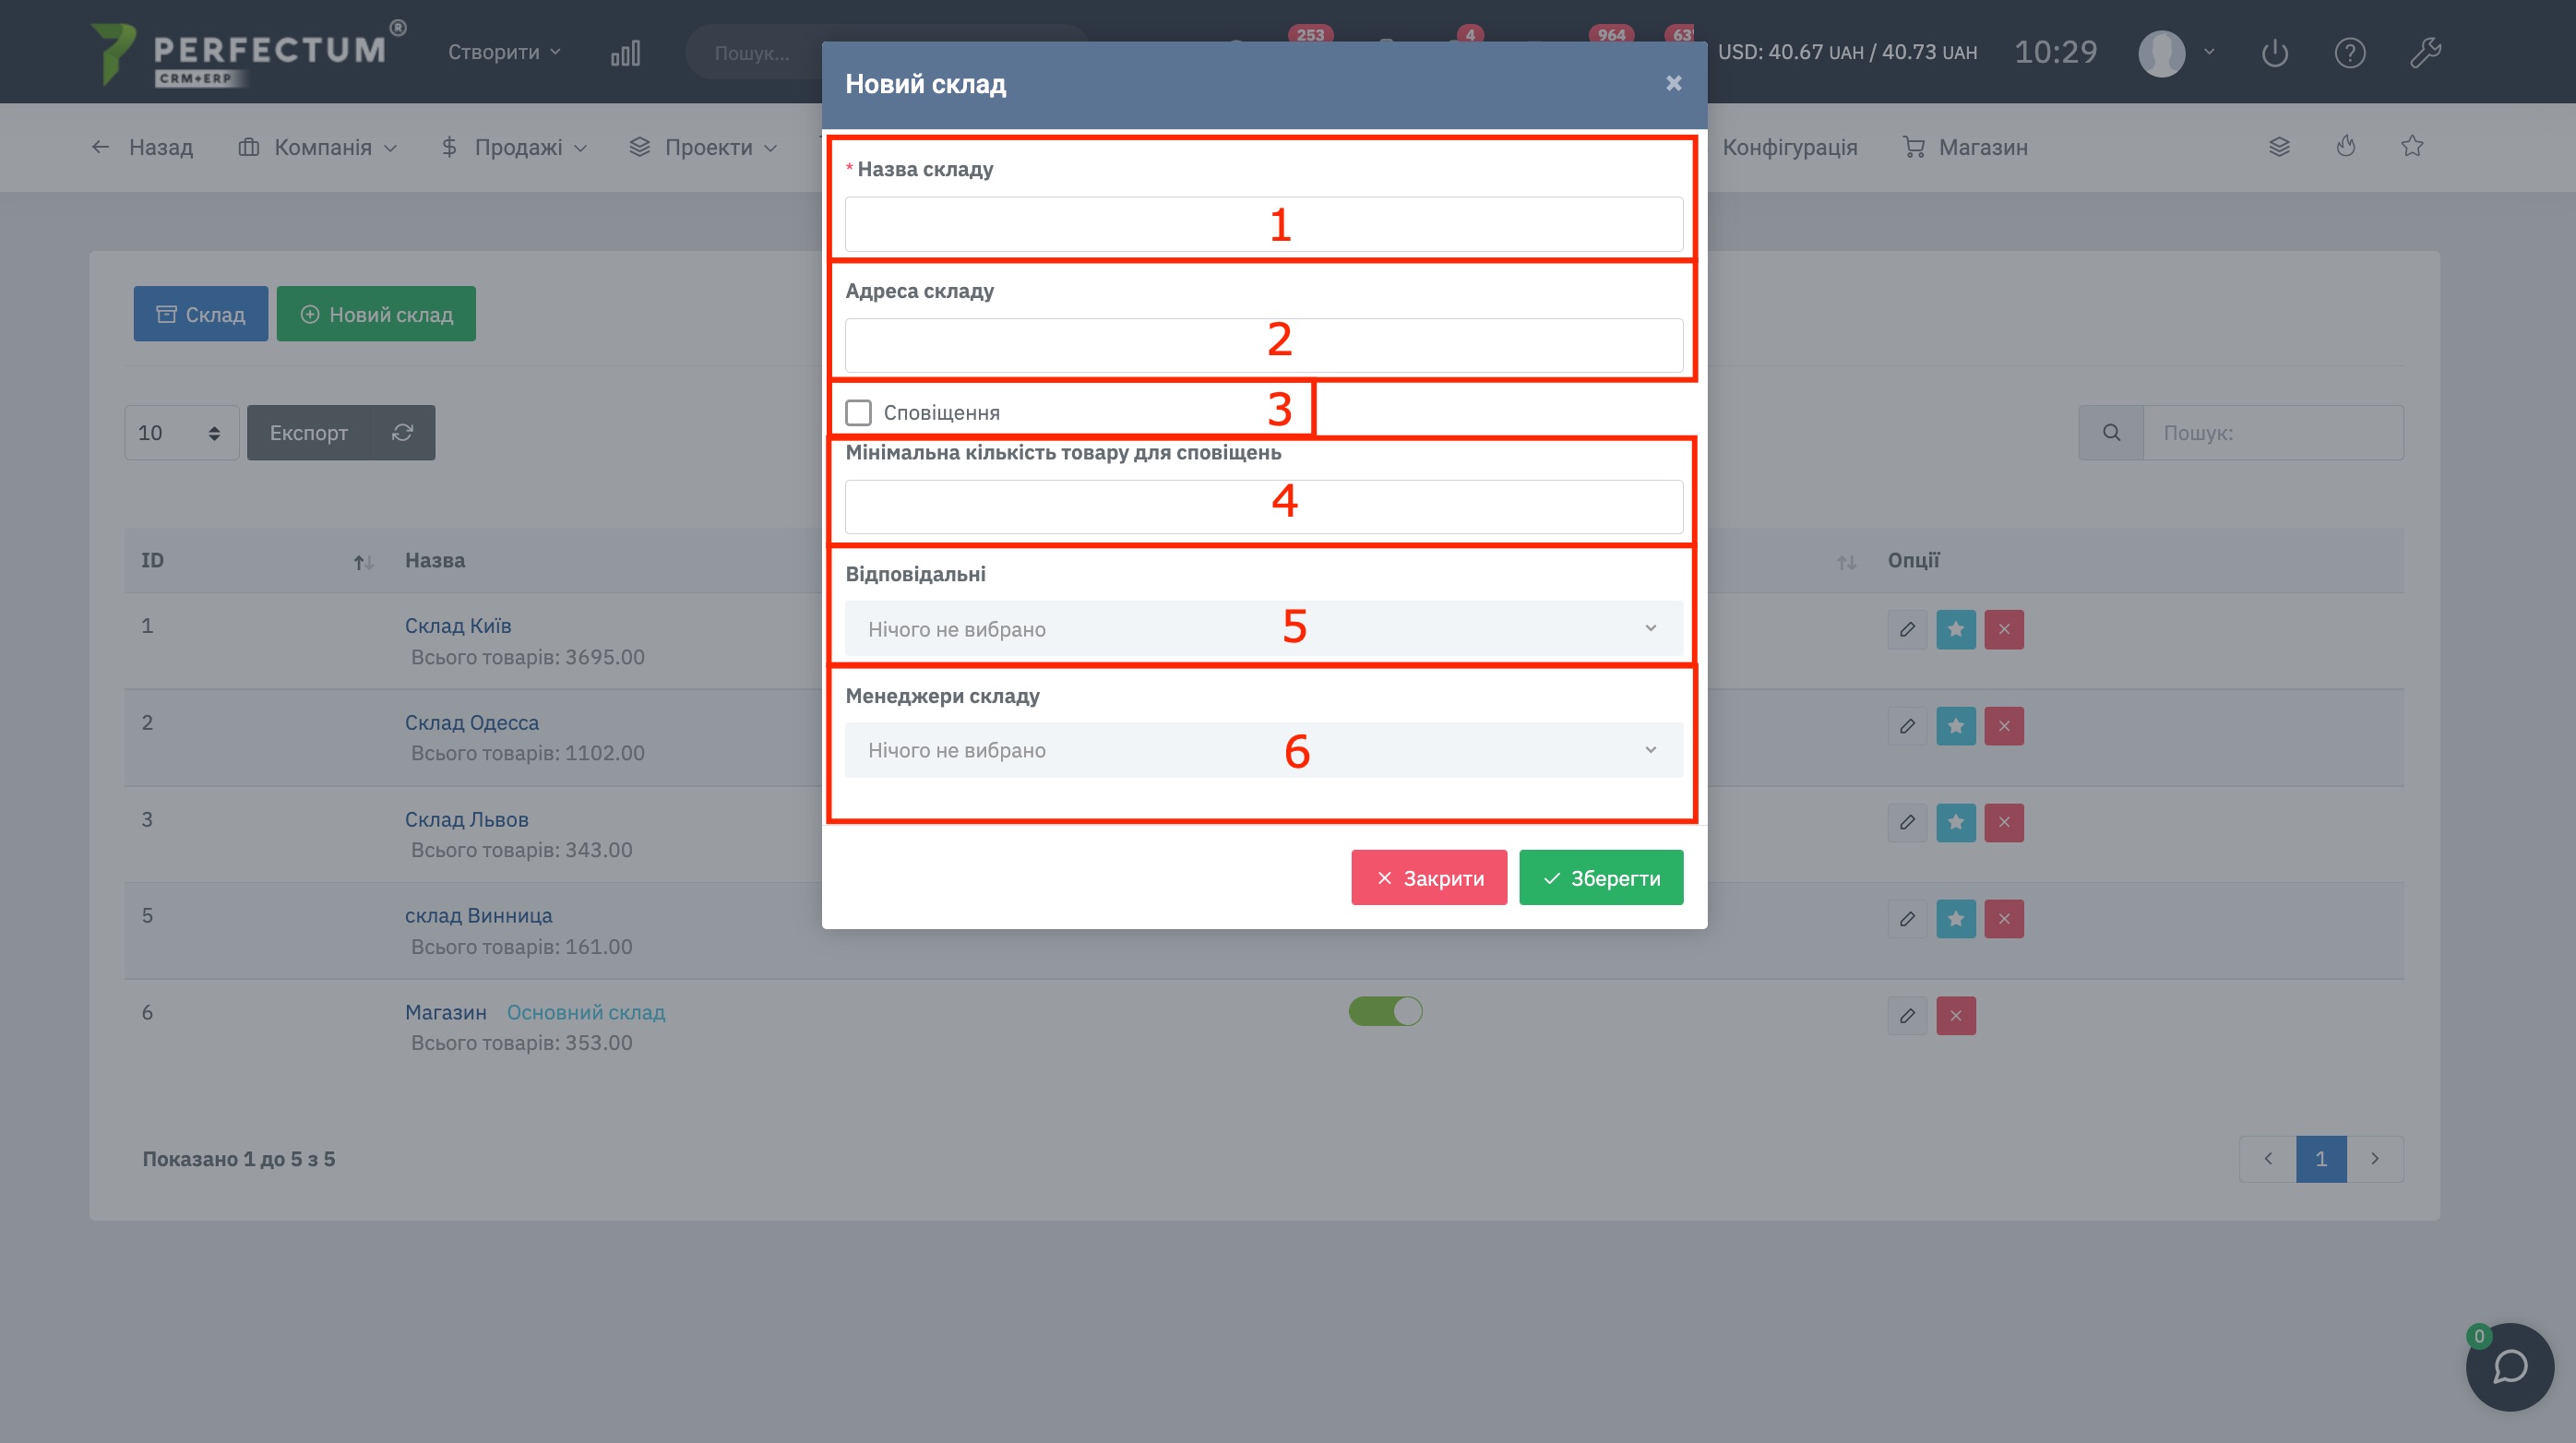Open the help question mark icon
Image resolution: width=2576 pixels, height=1443 pixels.
2350,52
